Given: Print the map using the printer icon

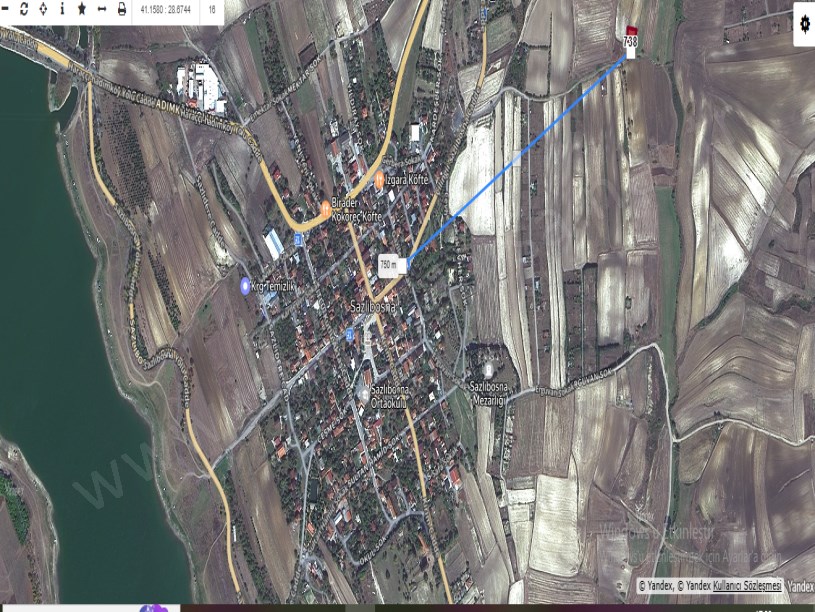Looking at the screenshot, I should pyautogui.click(x=121, y=9).
